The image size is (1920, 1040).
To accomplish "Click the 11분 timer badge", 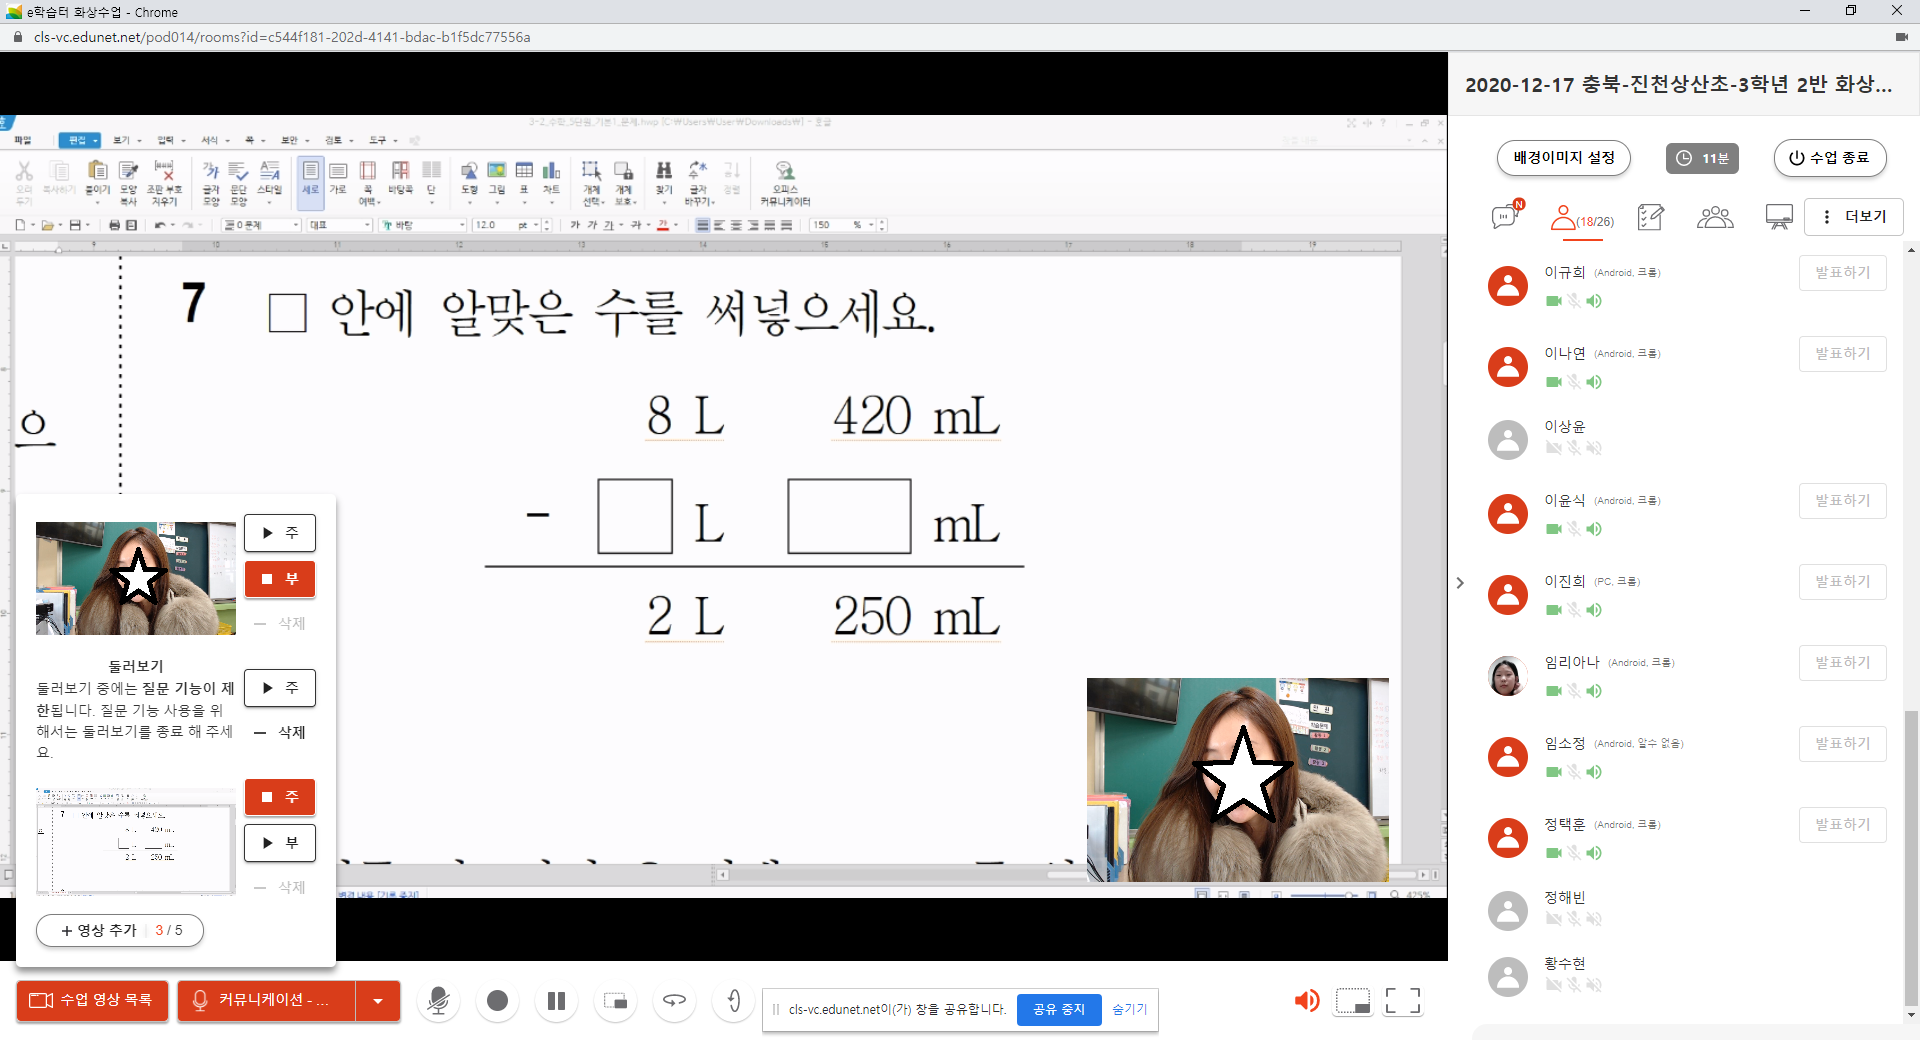I will click(x=1702, y=158).
